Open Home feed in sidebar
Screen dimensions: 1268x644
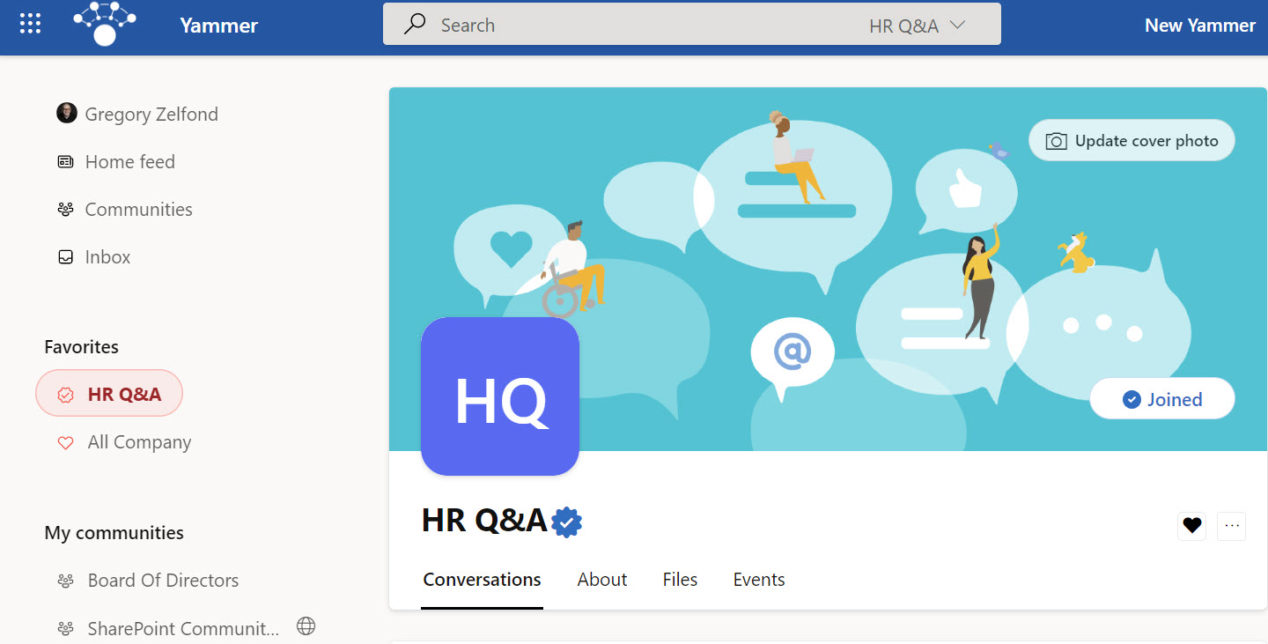tap(129, 162)
